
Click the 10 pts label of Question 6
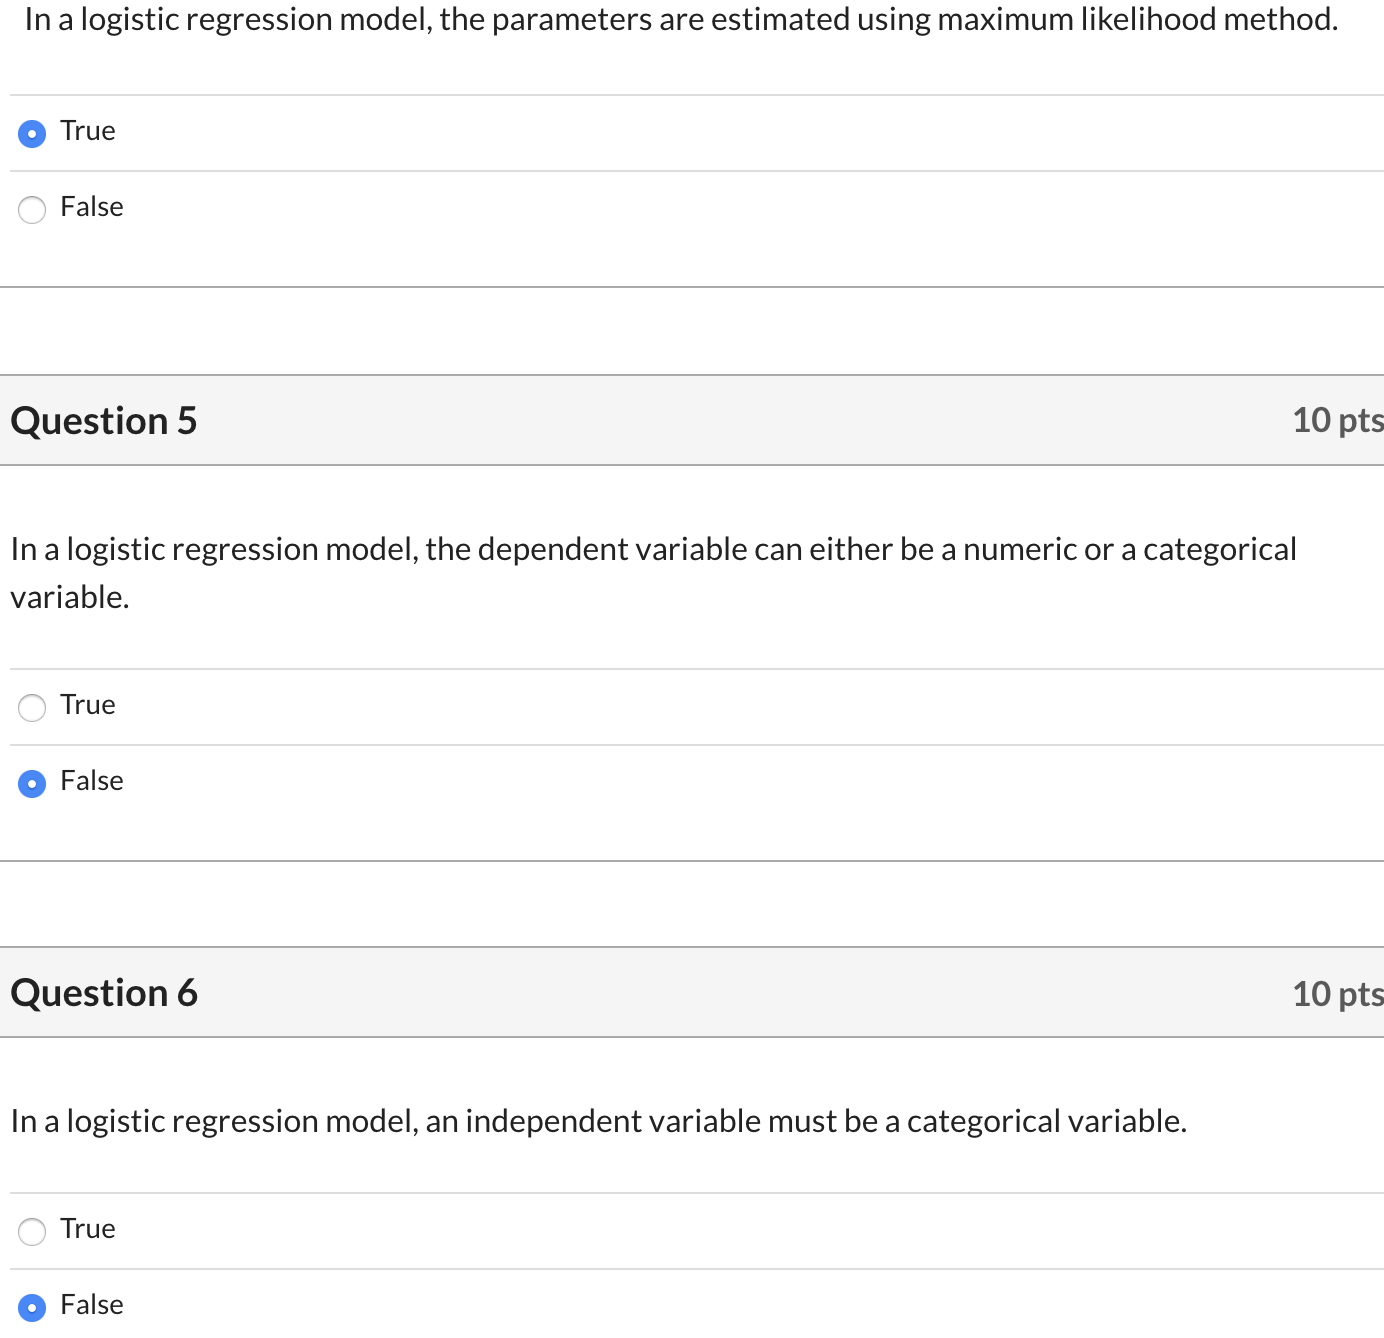pos(1336,994)
